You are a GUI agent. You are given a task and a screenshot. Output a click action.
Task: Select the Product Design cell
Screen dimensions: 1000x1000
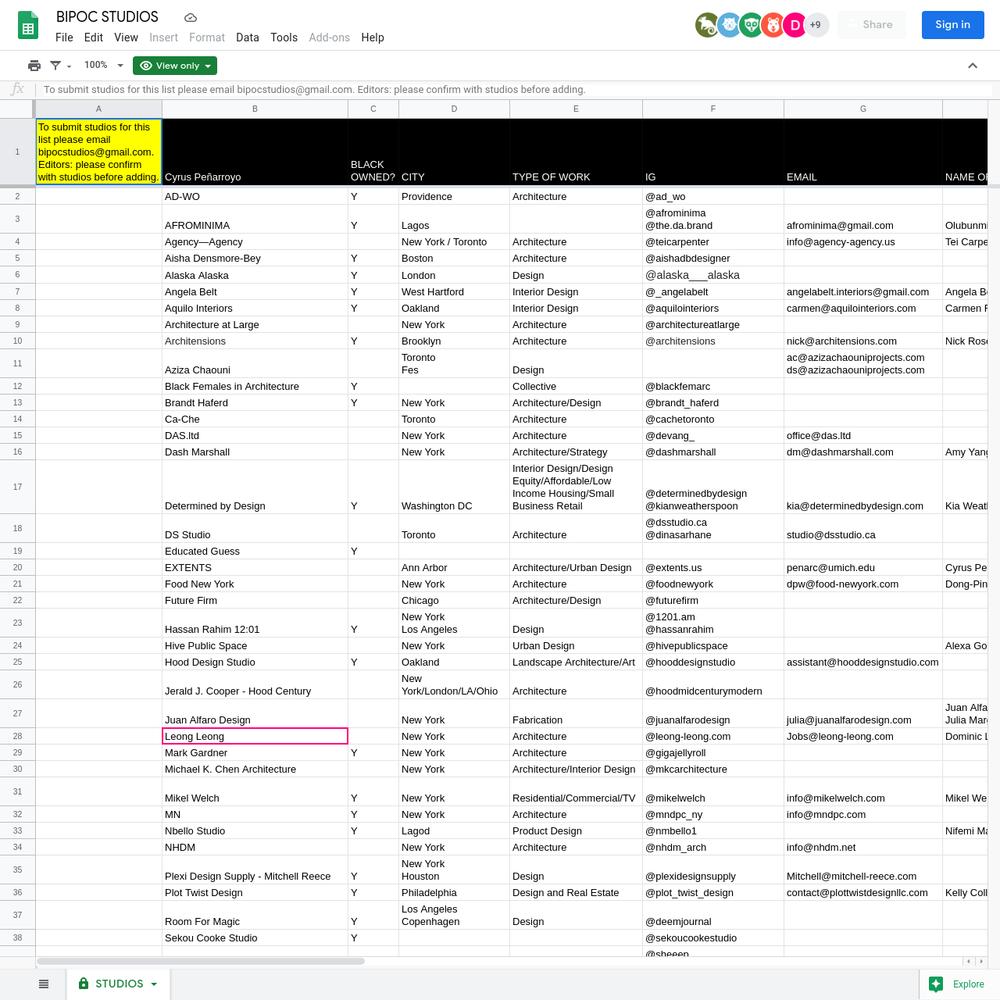(x=576, y=832)
